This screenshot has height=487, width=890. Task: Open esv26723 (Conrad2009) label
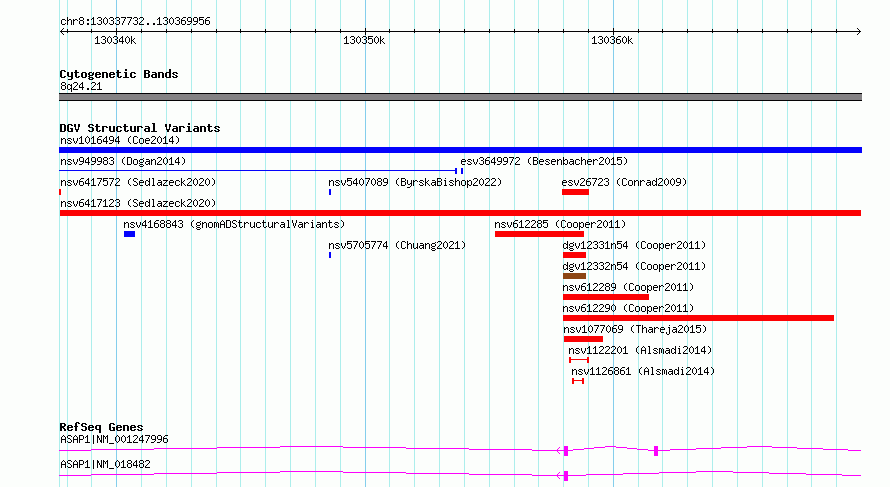(x=624, y=182)
